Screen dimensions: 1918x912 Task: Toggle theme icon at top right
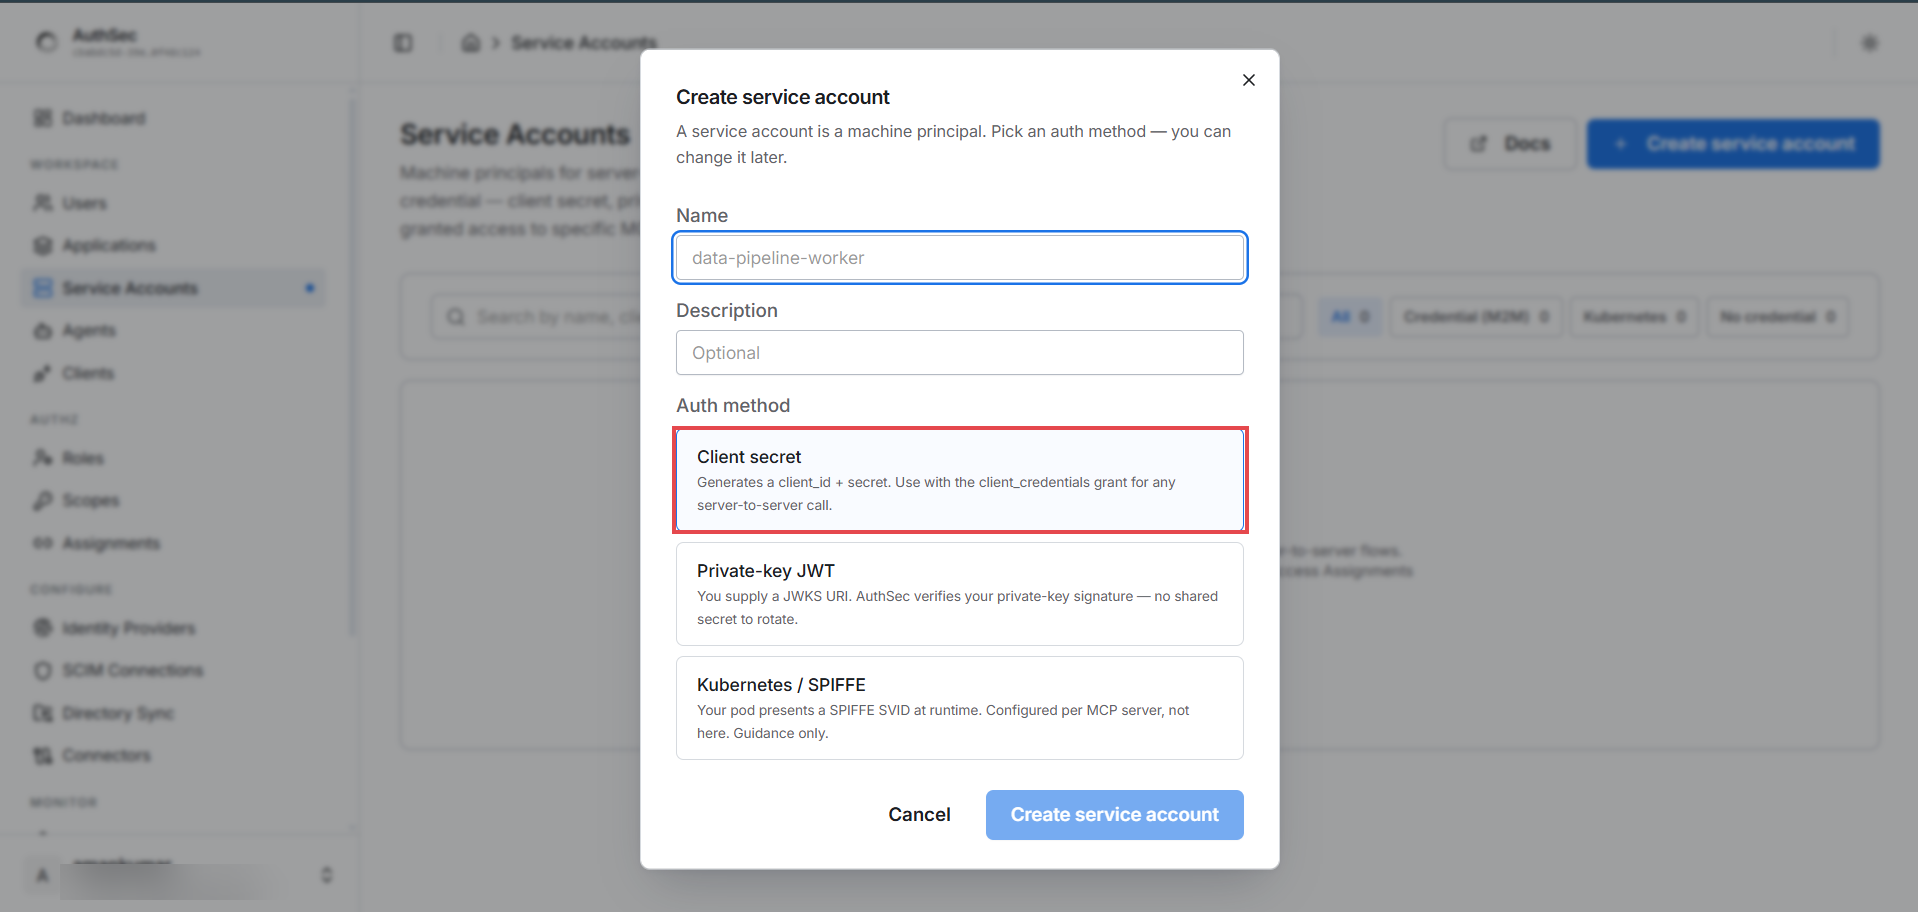click(x=1869, y=43)
